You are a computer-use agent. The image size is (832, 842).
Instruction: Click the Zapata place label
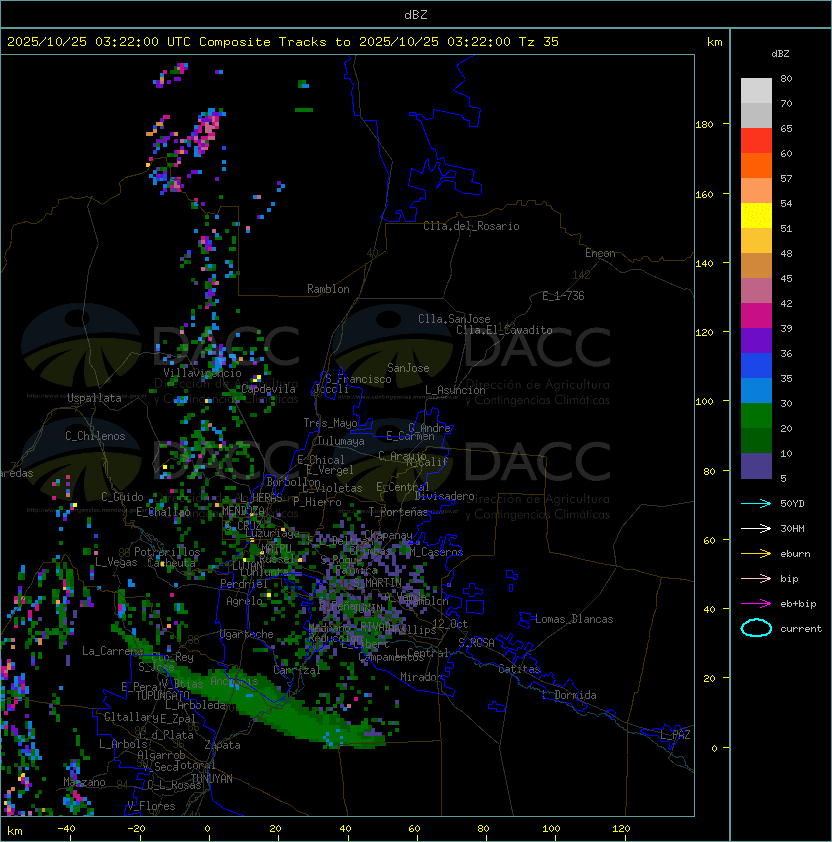click(x=222, y=745)
